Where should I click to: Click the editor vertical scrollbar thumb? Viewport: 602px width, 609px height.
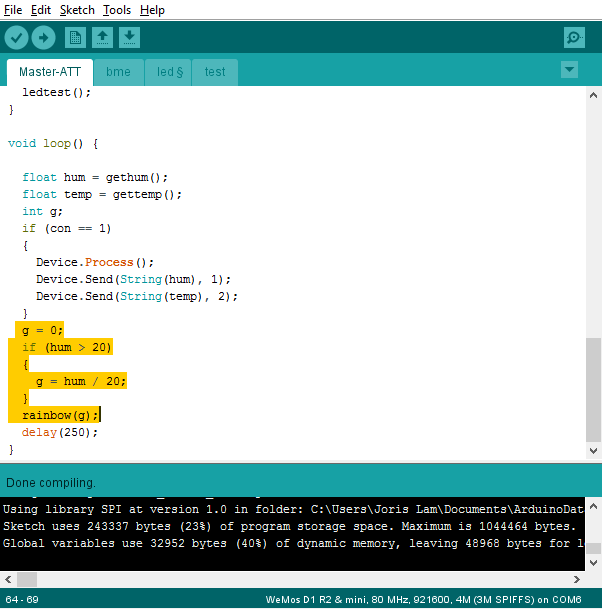593,390
